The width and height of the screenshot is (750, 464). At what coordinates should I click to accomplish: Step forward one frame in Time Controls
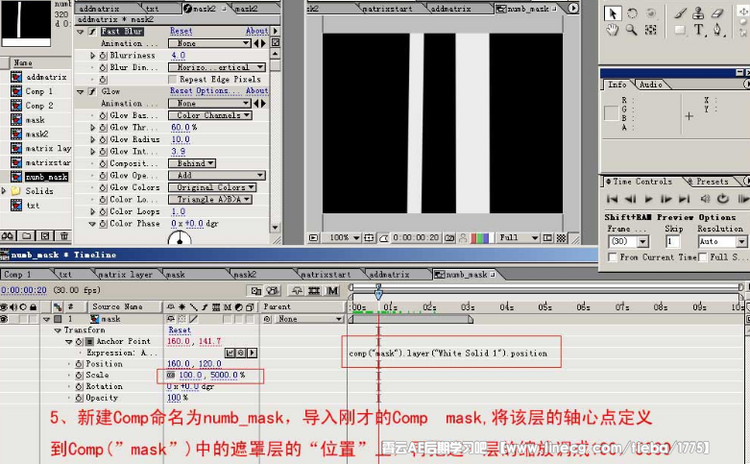666,199
